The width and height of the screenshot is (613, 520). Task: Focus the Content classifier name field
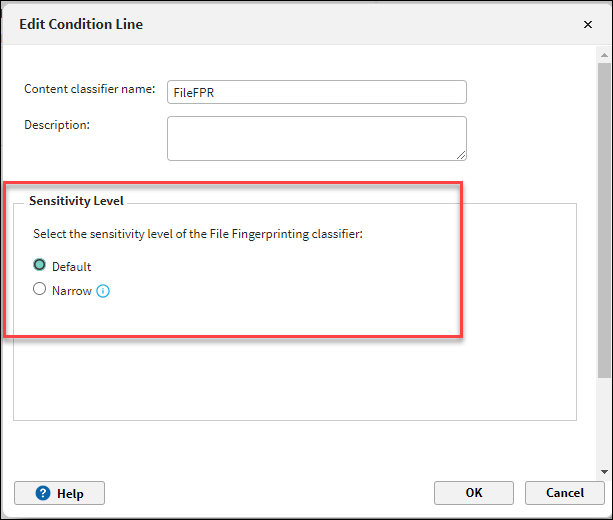click(316, 92)
